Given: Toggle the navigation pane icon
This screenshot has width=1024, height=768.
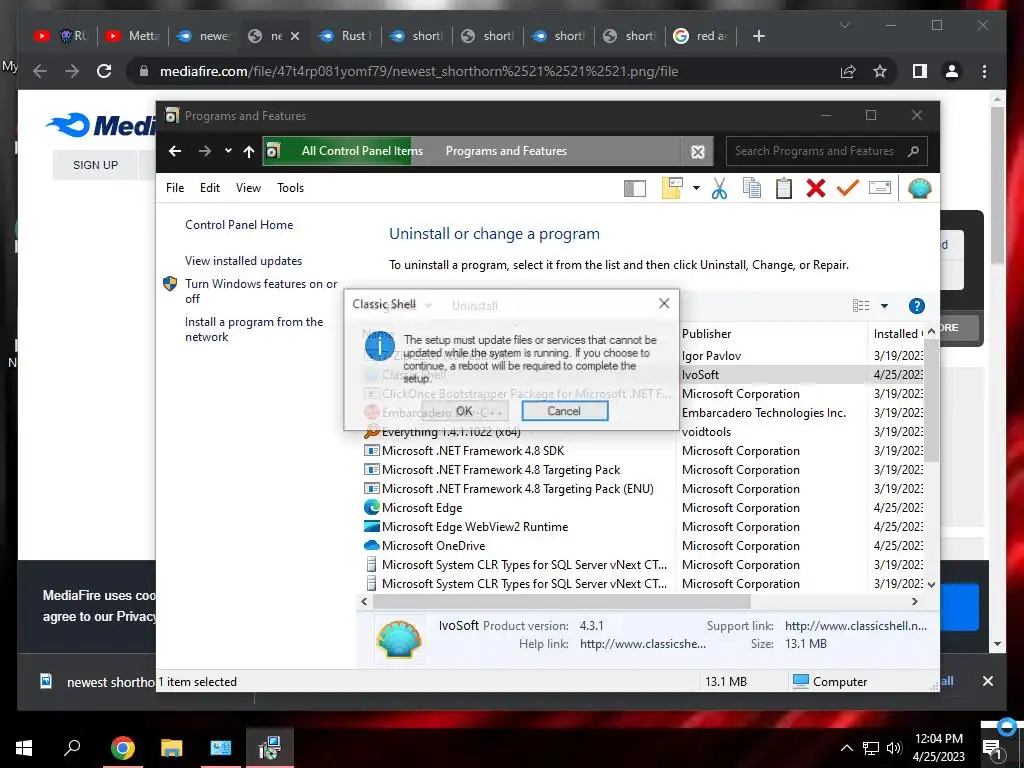Looking at the screenshot, I should click(x=635, y=189).
